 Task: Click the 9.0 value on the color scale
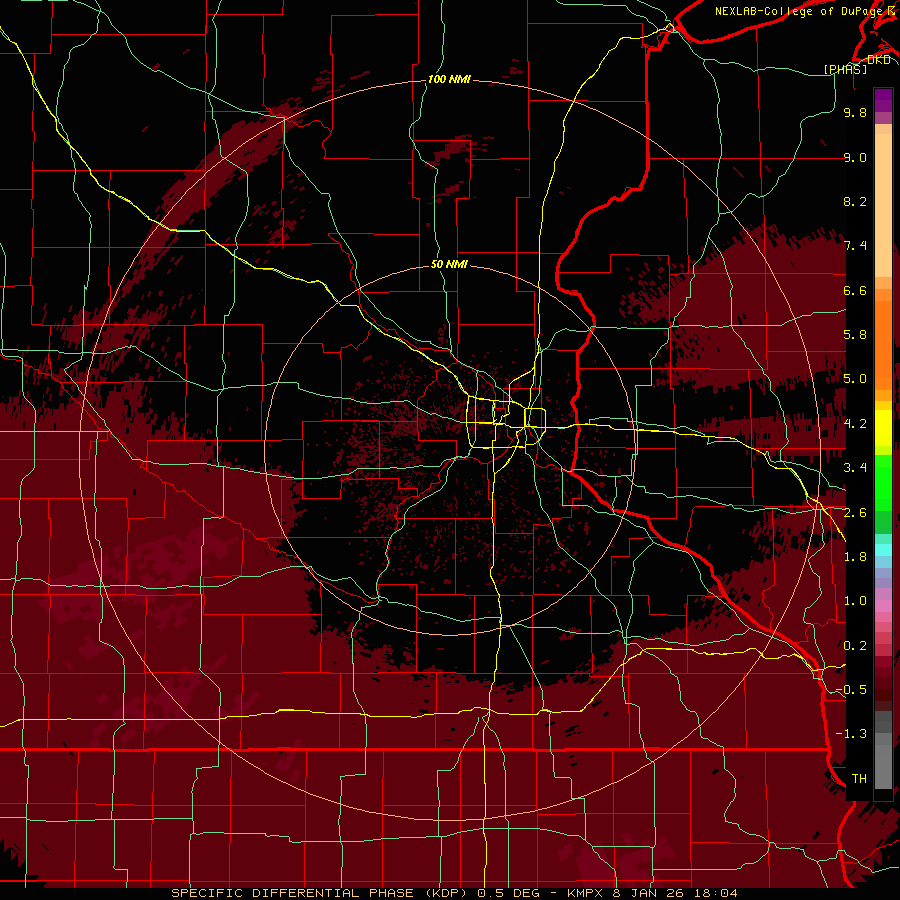(x=855, y=157)
